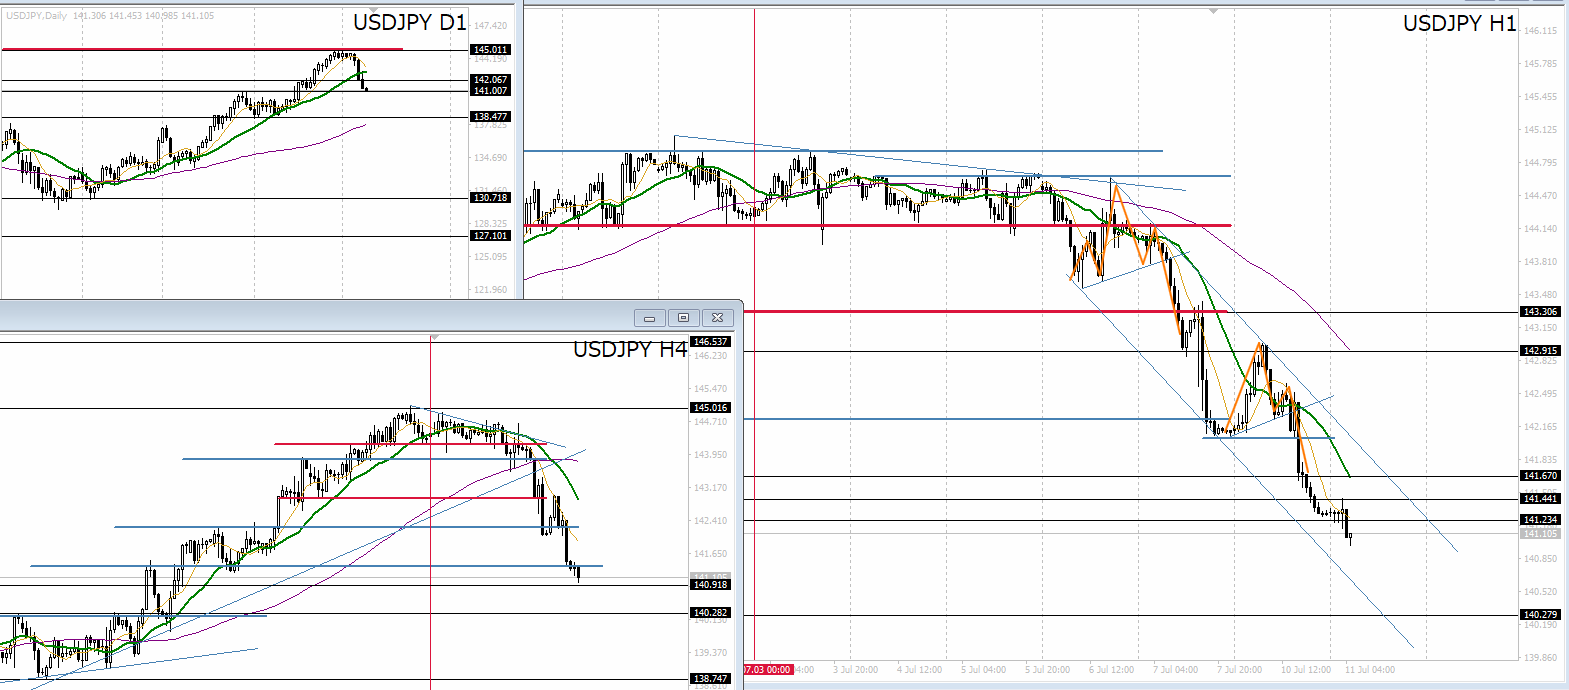Click the 141.234 price label in H1 chart
The width and height of the screenshot is (1569, 690).
(1540, 519)
